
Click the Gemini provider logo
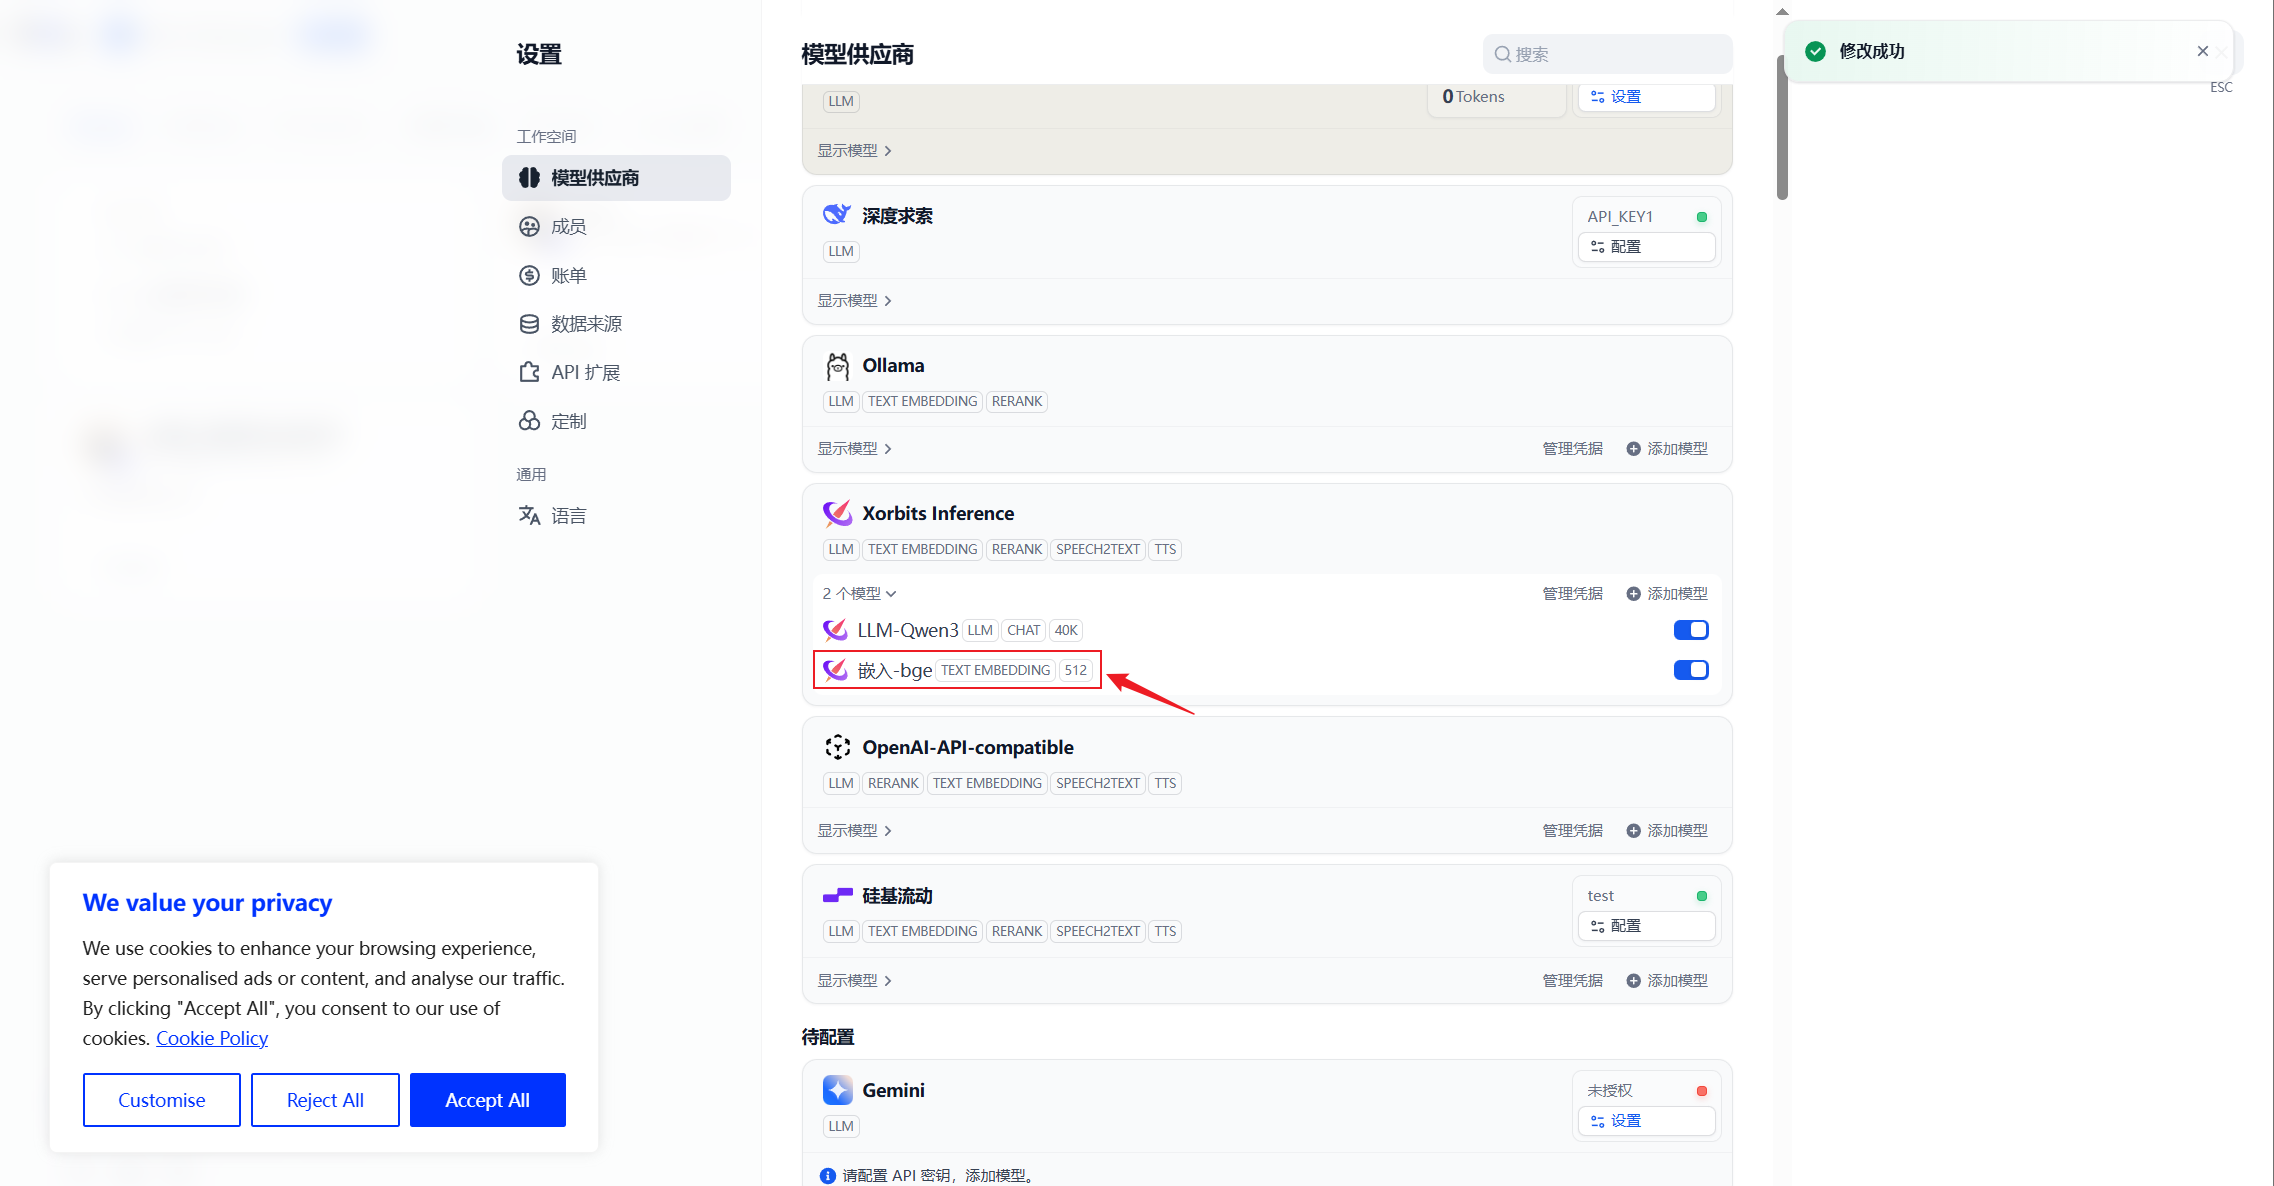coord(837,1090)
